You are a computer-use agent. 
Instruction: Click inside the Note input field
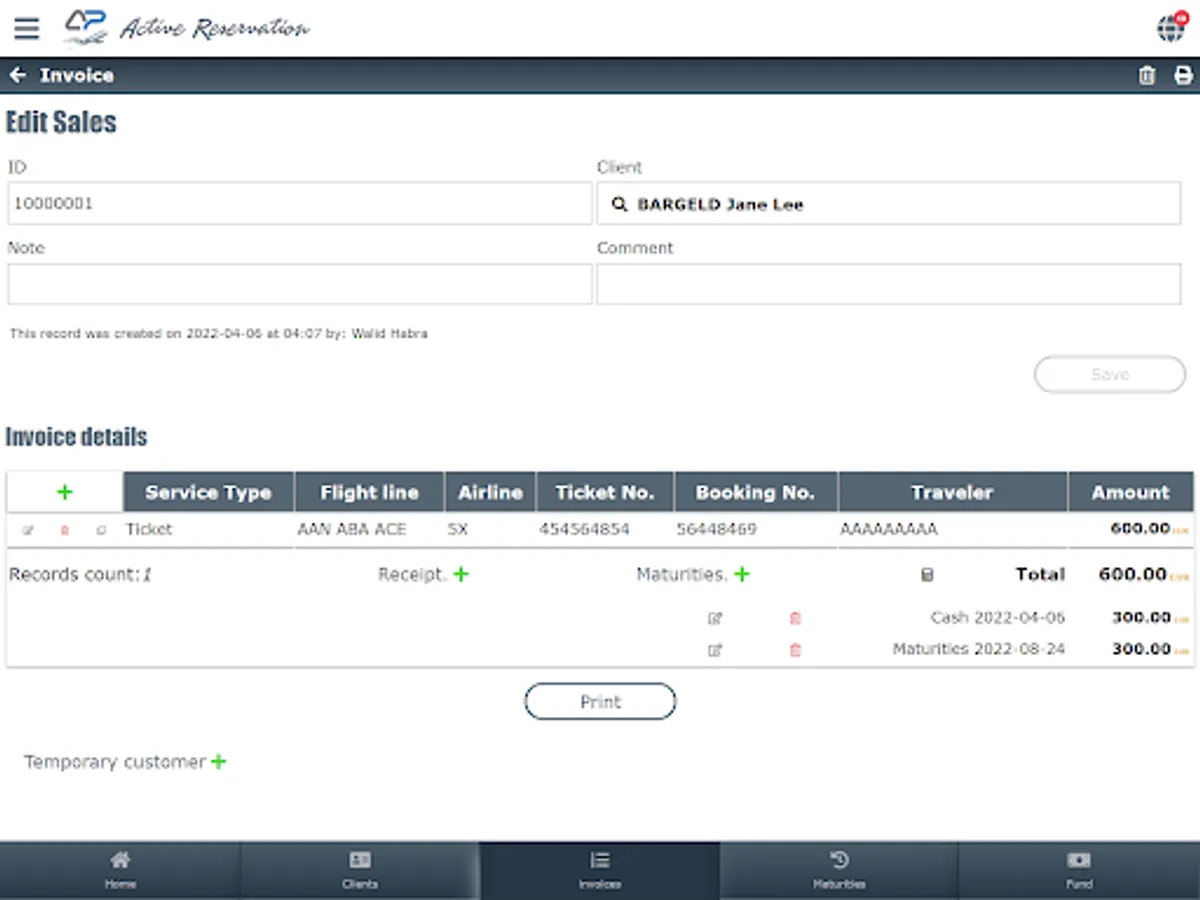click(300, 284)
